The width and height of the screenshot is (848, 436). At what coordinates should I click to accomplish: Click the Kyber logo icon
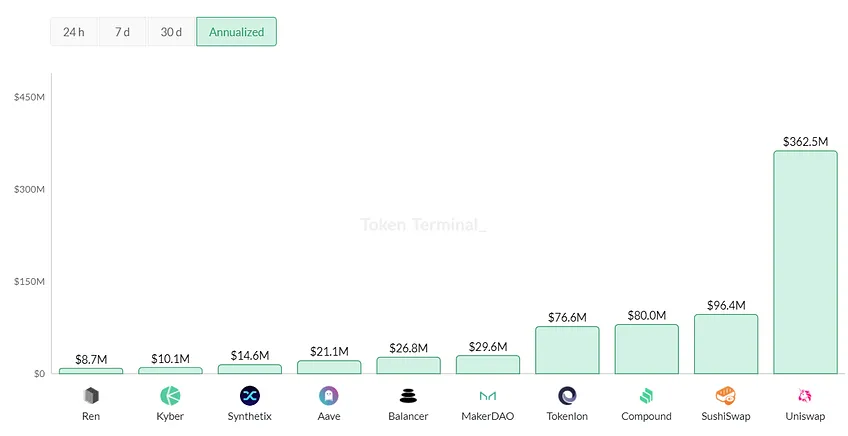[170, 396]
